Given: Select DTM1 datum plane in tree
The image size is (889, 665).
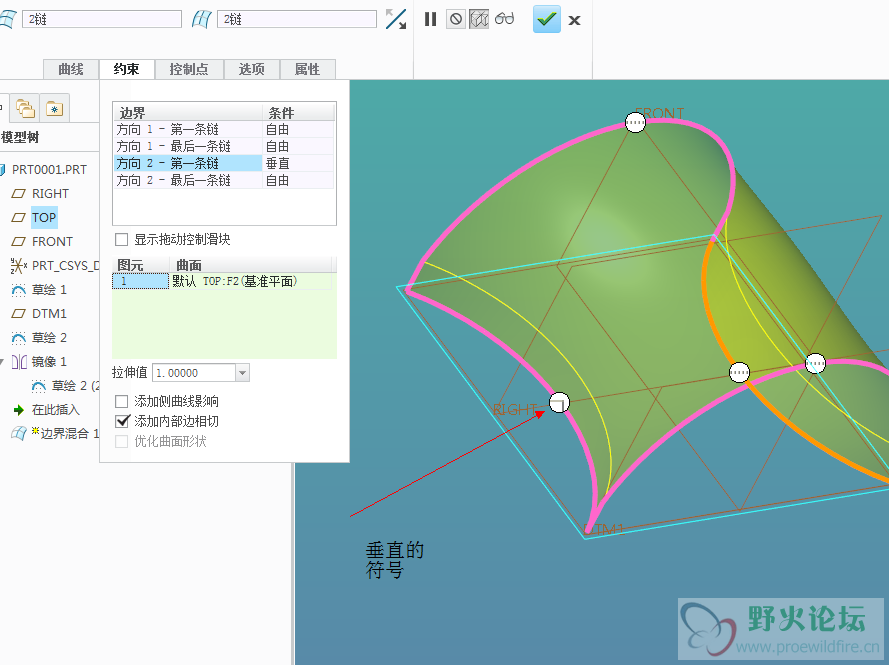Looking at the screenshot, I should click(x=49, y=314).
